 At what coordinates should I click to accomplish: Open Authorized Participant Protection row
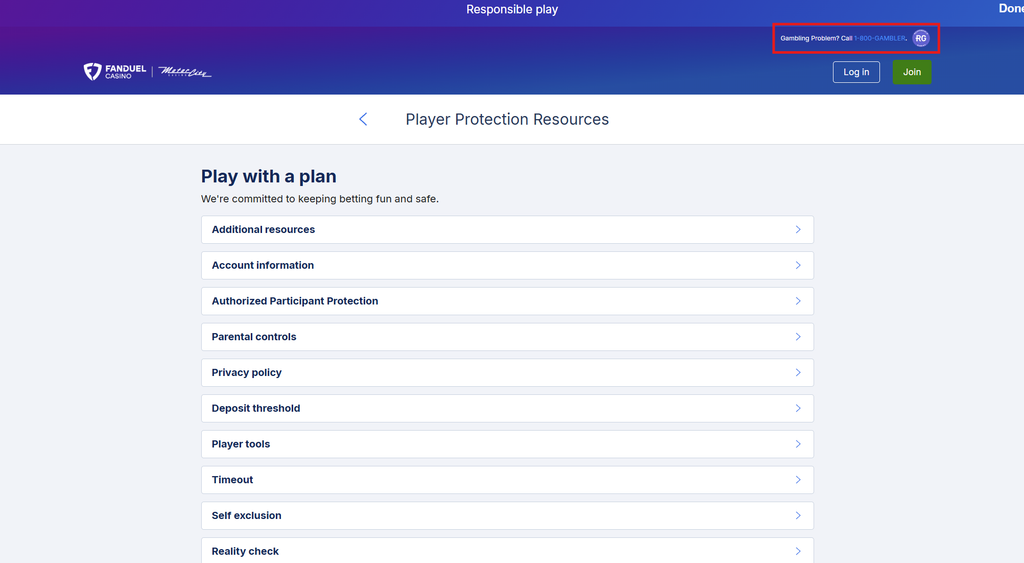[x=507, y=301]
